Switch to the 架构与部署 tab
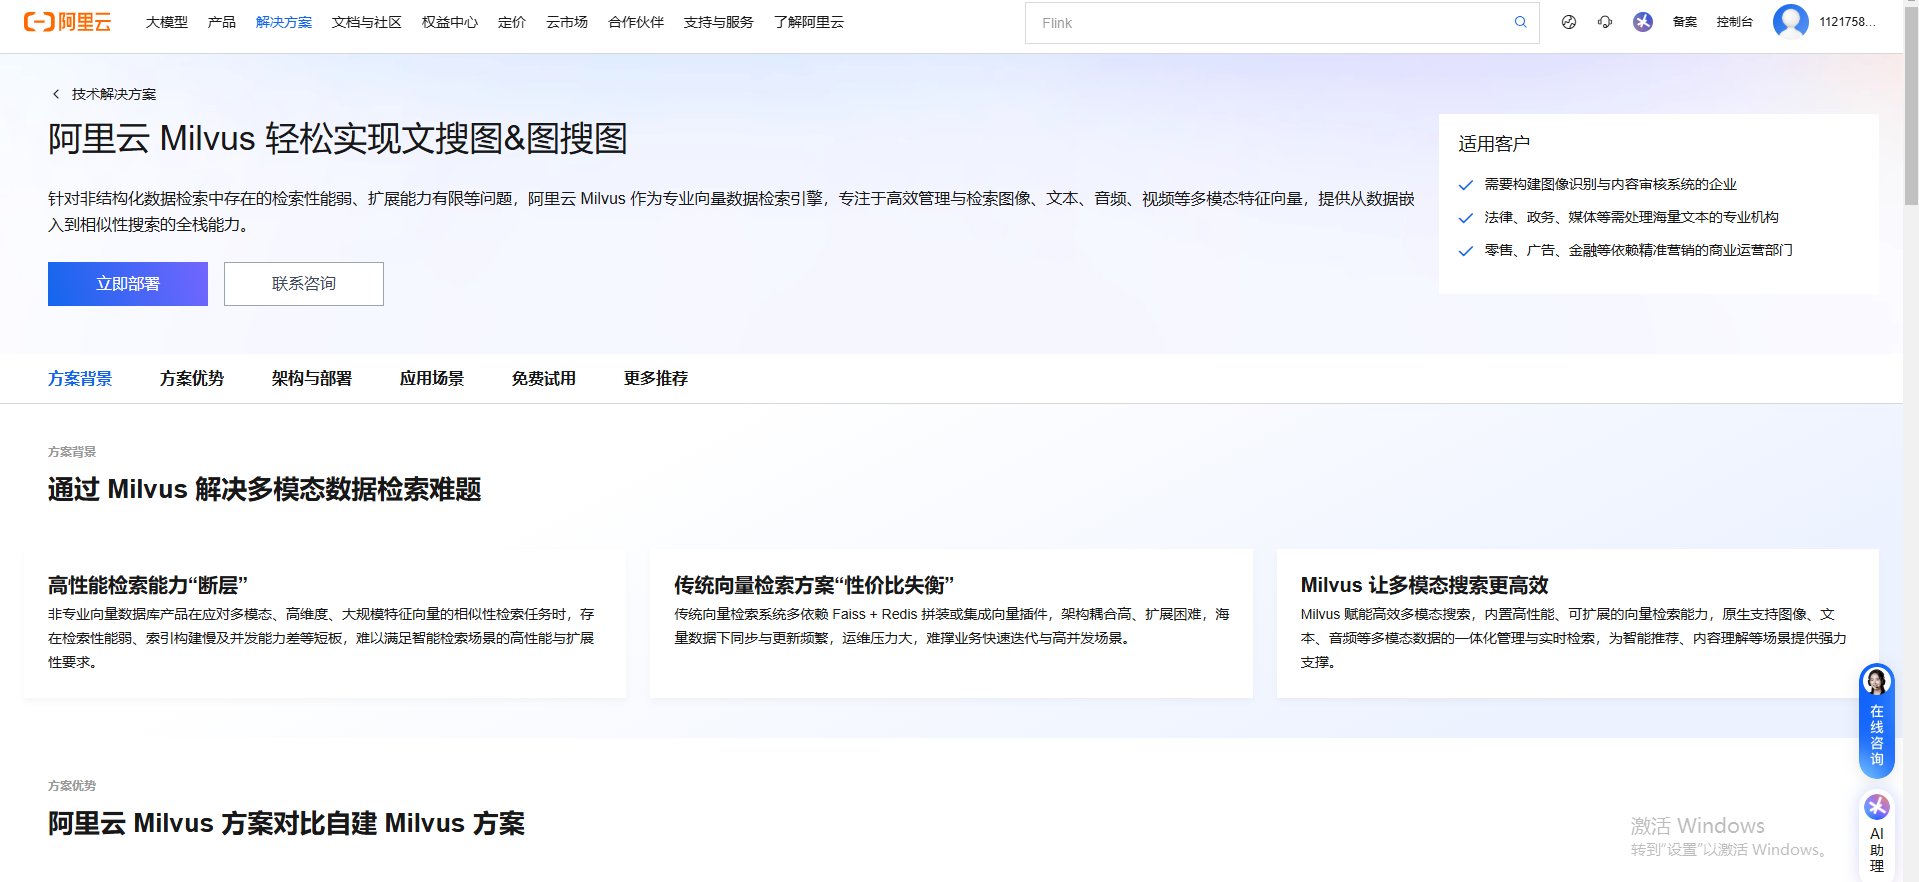1919x882 pixels. [312, 378]
